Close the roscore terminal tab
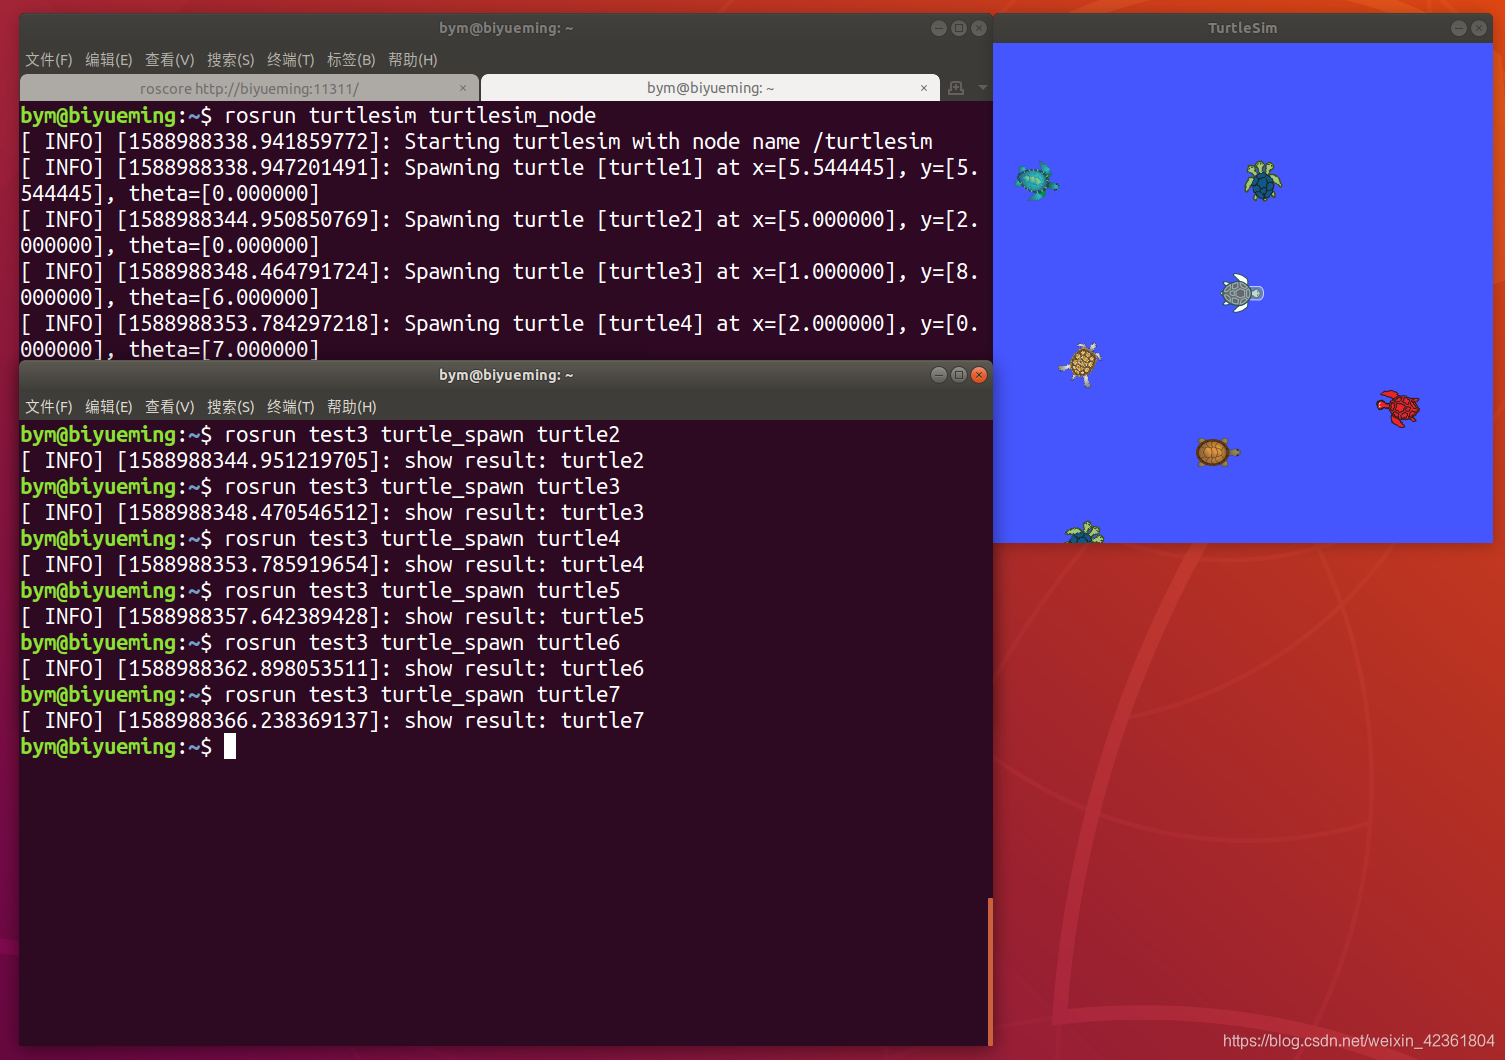The image size is (1505, 1060). click(x=463, y=88)
